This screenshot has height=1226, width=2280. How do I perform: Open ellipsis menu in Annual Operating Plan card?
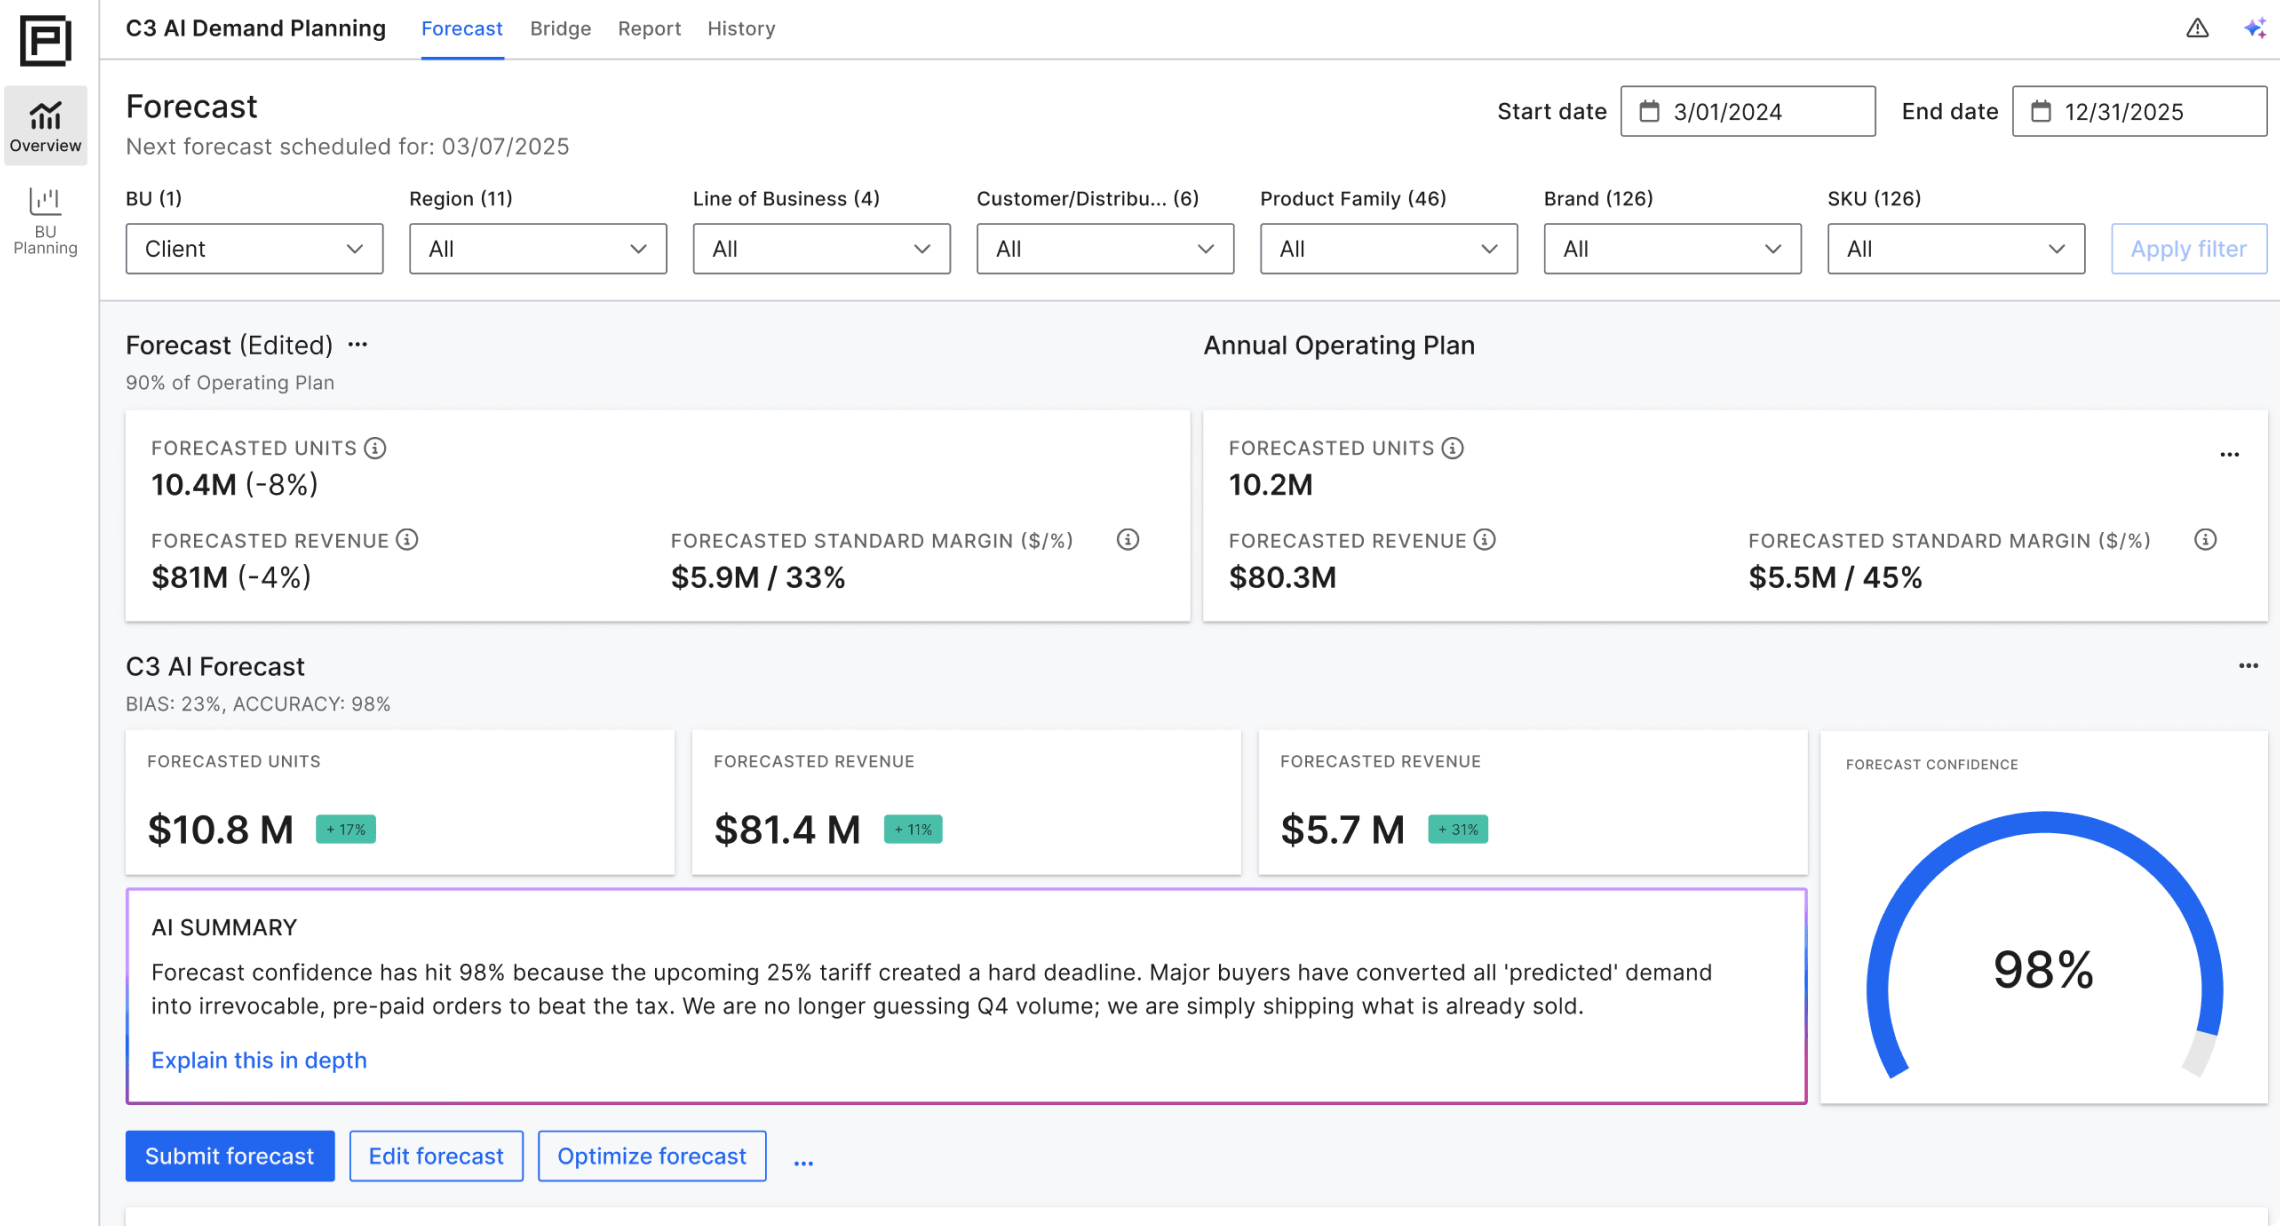point(2230,455)
